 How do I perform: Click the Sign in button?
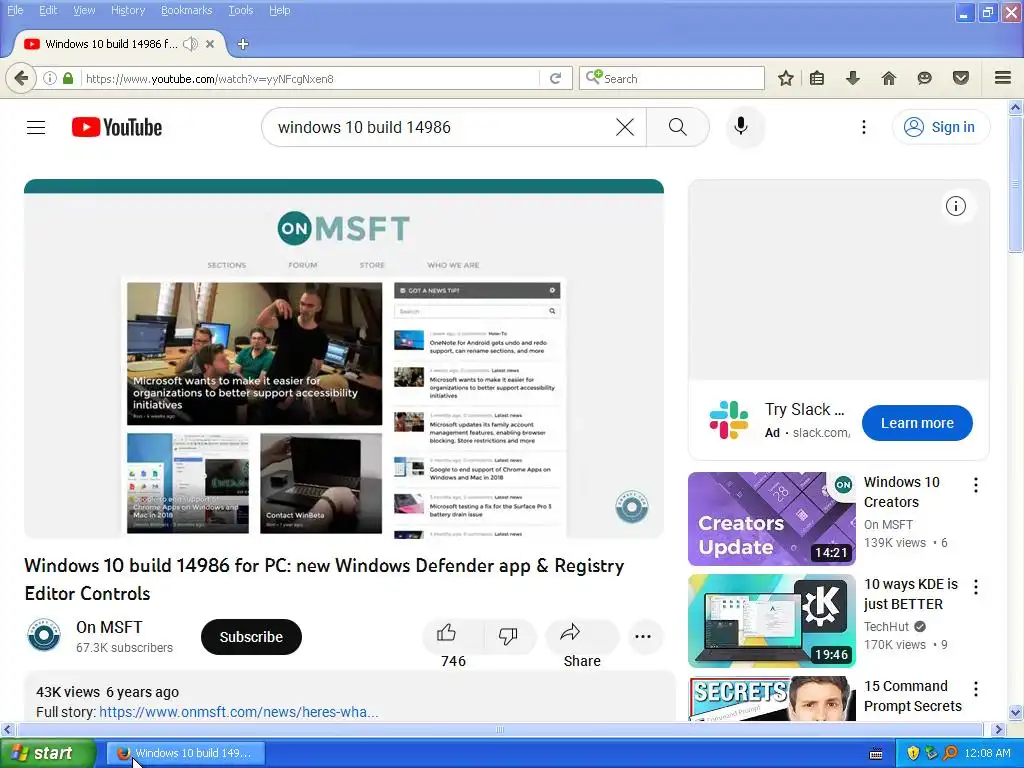coord(940,127)
